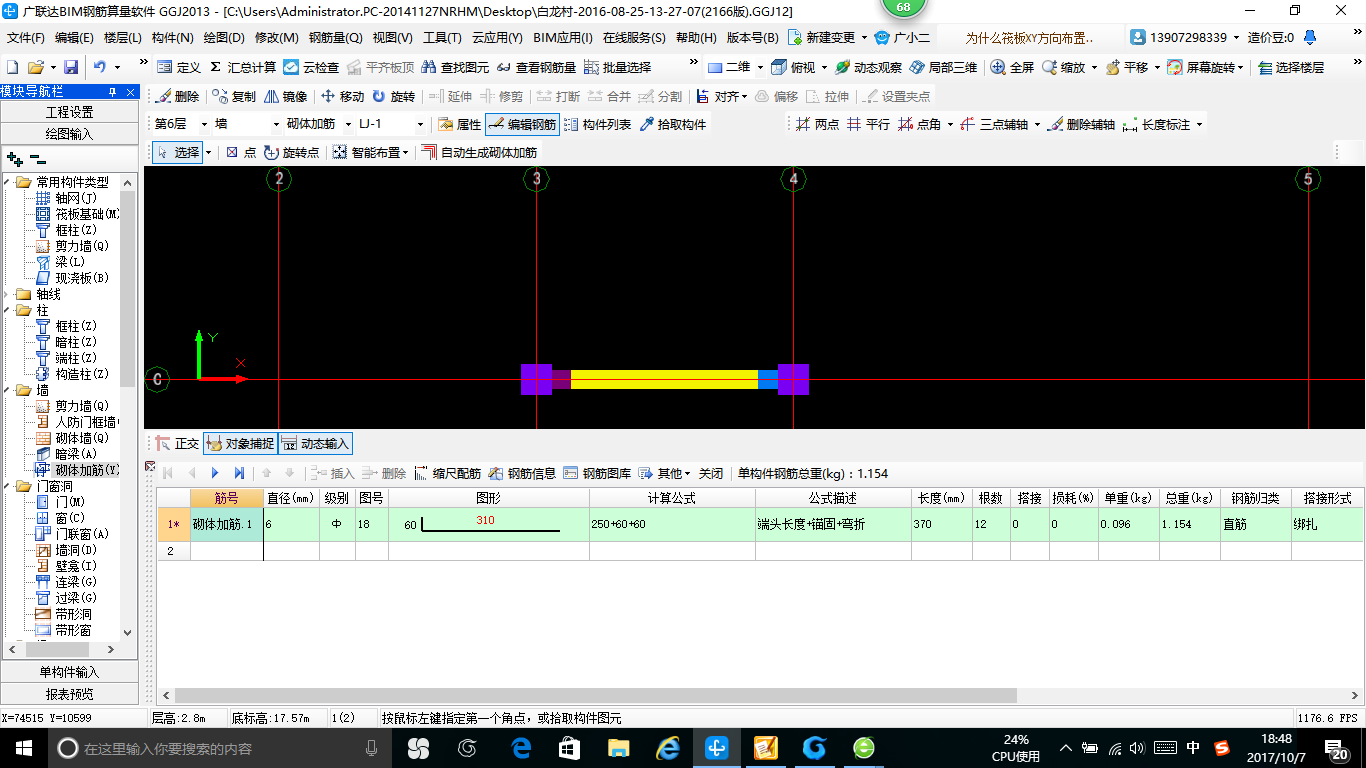The height and width of the screenshot is (768, 1366).
Task: Open 钢筋信息 rebar information
Action: [522, 473]
